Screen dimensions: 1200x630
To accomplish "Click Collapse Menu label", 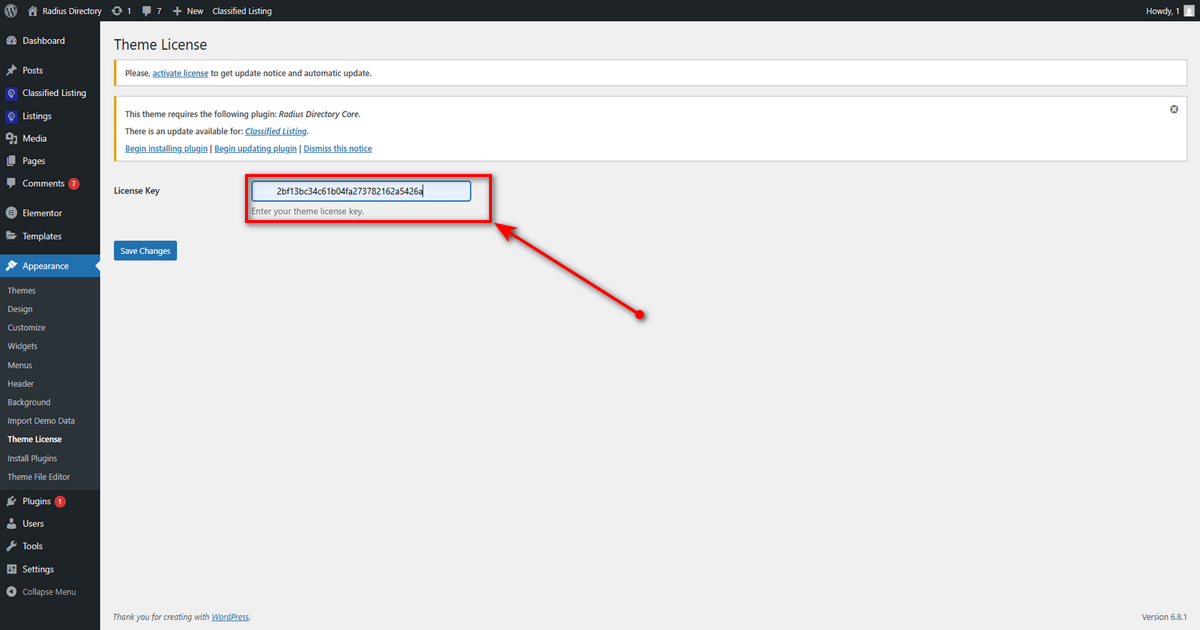I will pyautogui.click(x=49, y=592).
